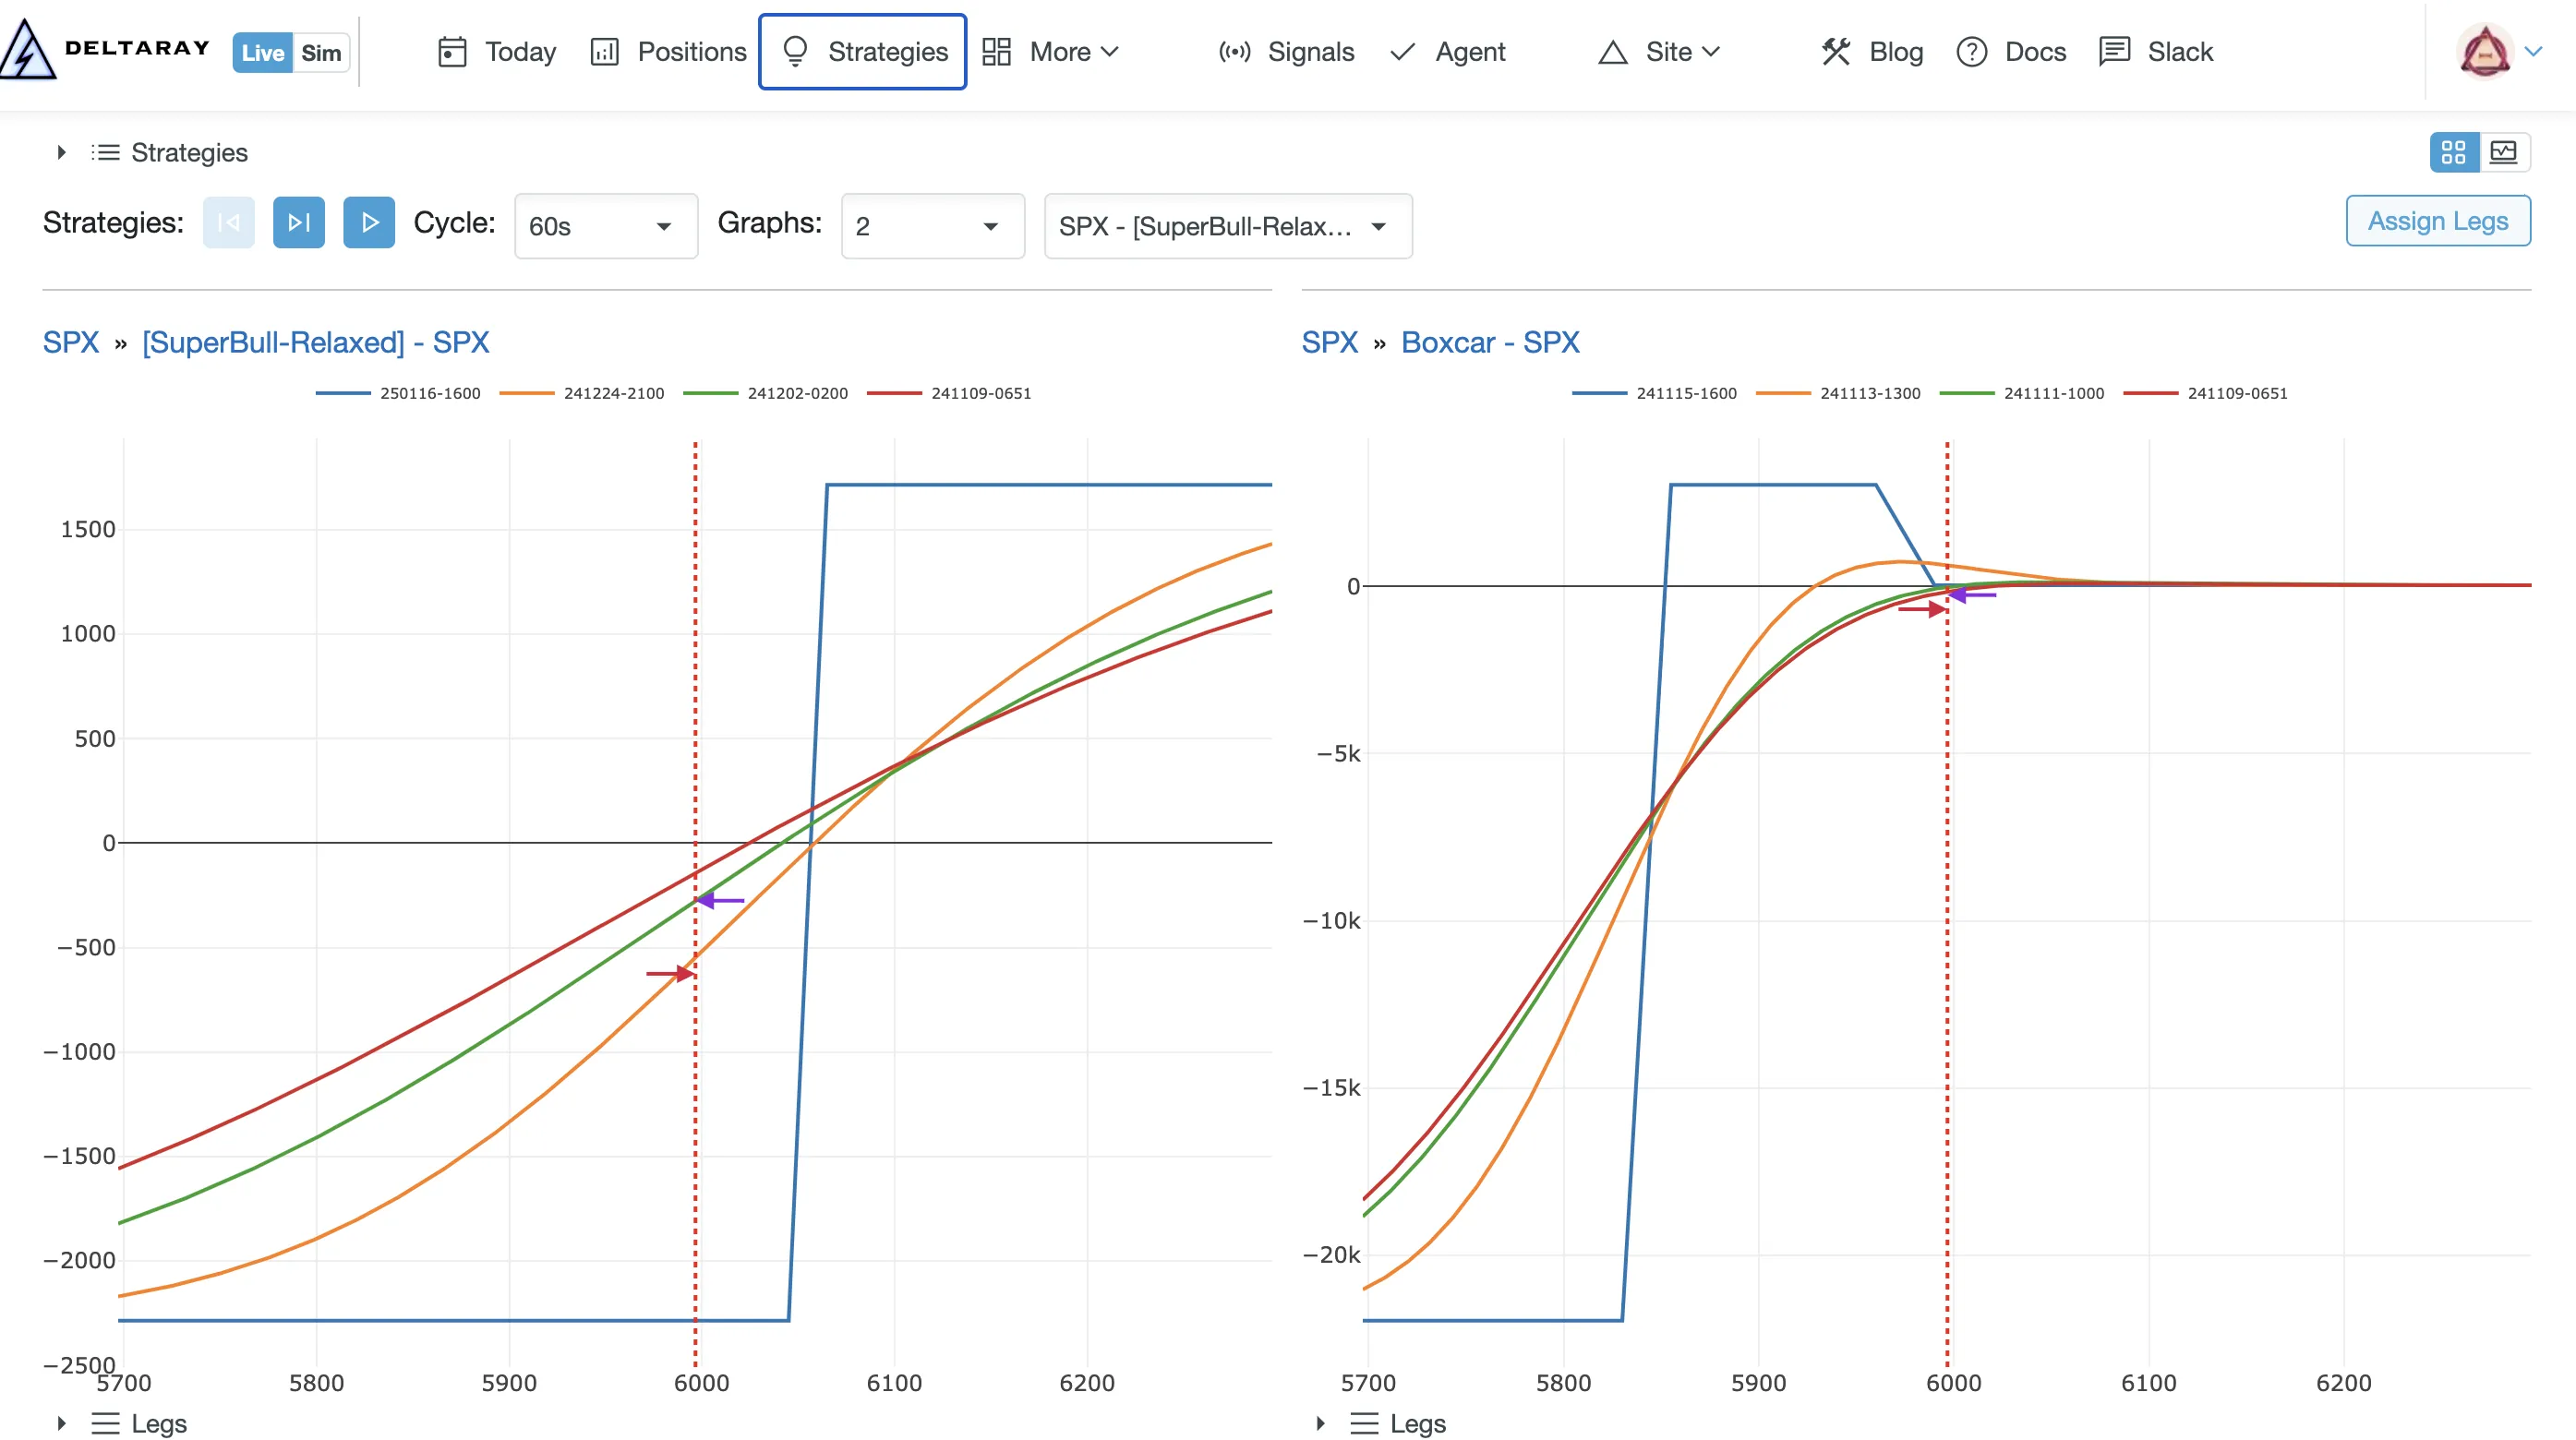Switch to Live mode

click(x=262, y=53)
